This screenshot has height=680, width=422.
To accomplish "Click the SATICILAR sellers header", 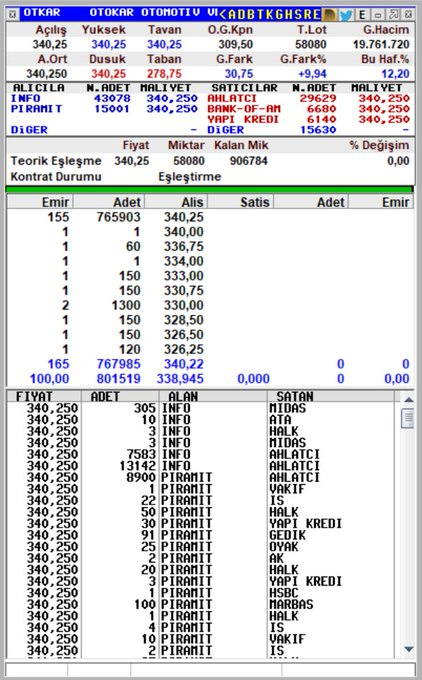I will coord(245,88).
